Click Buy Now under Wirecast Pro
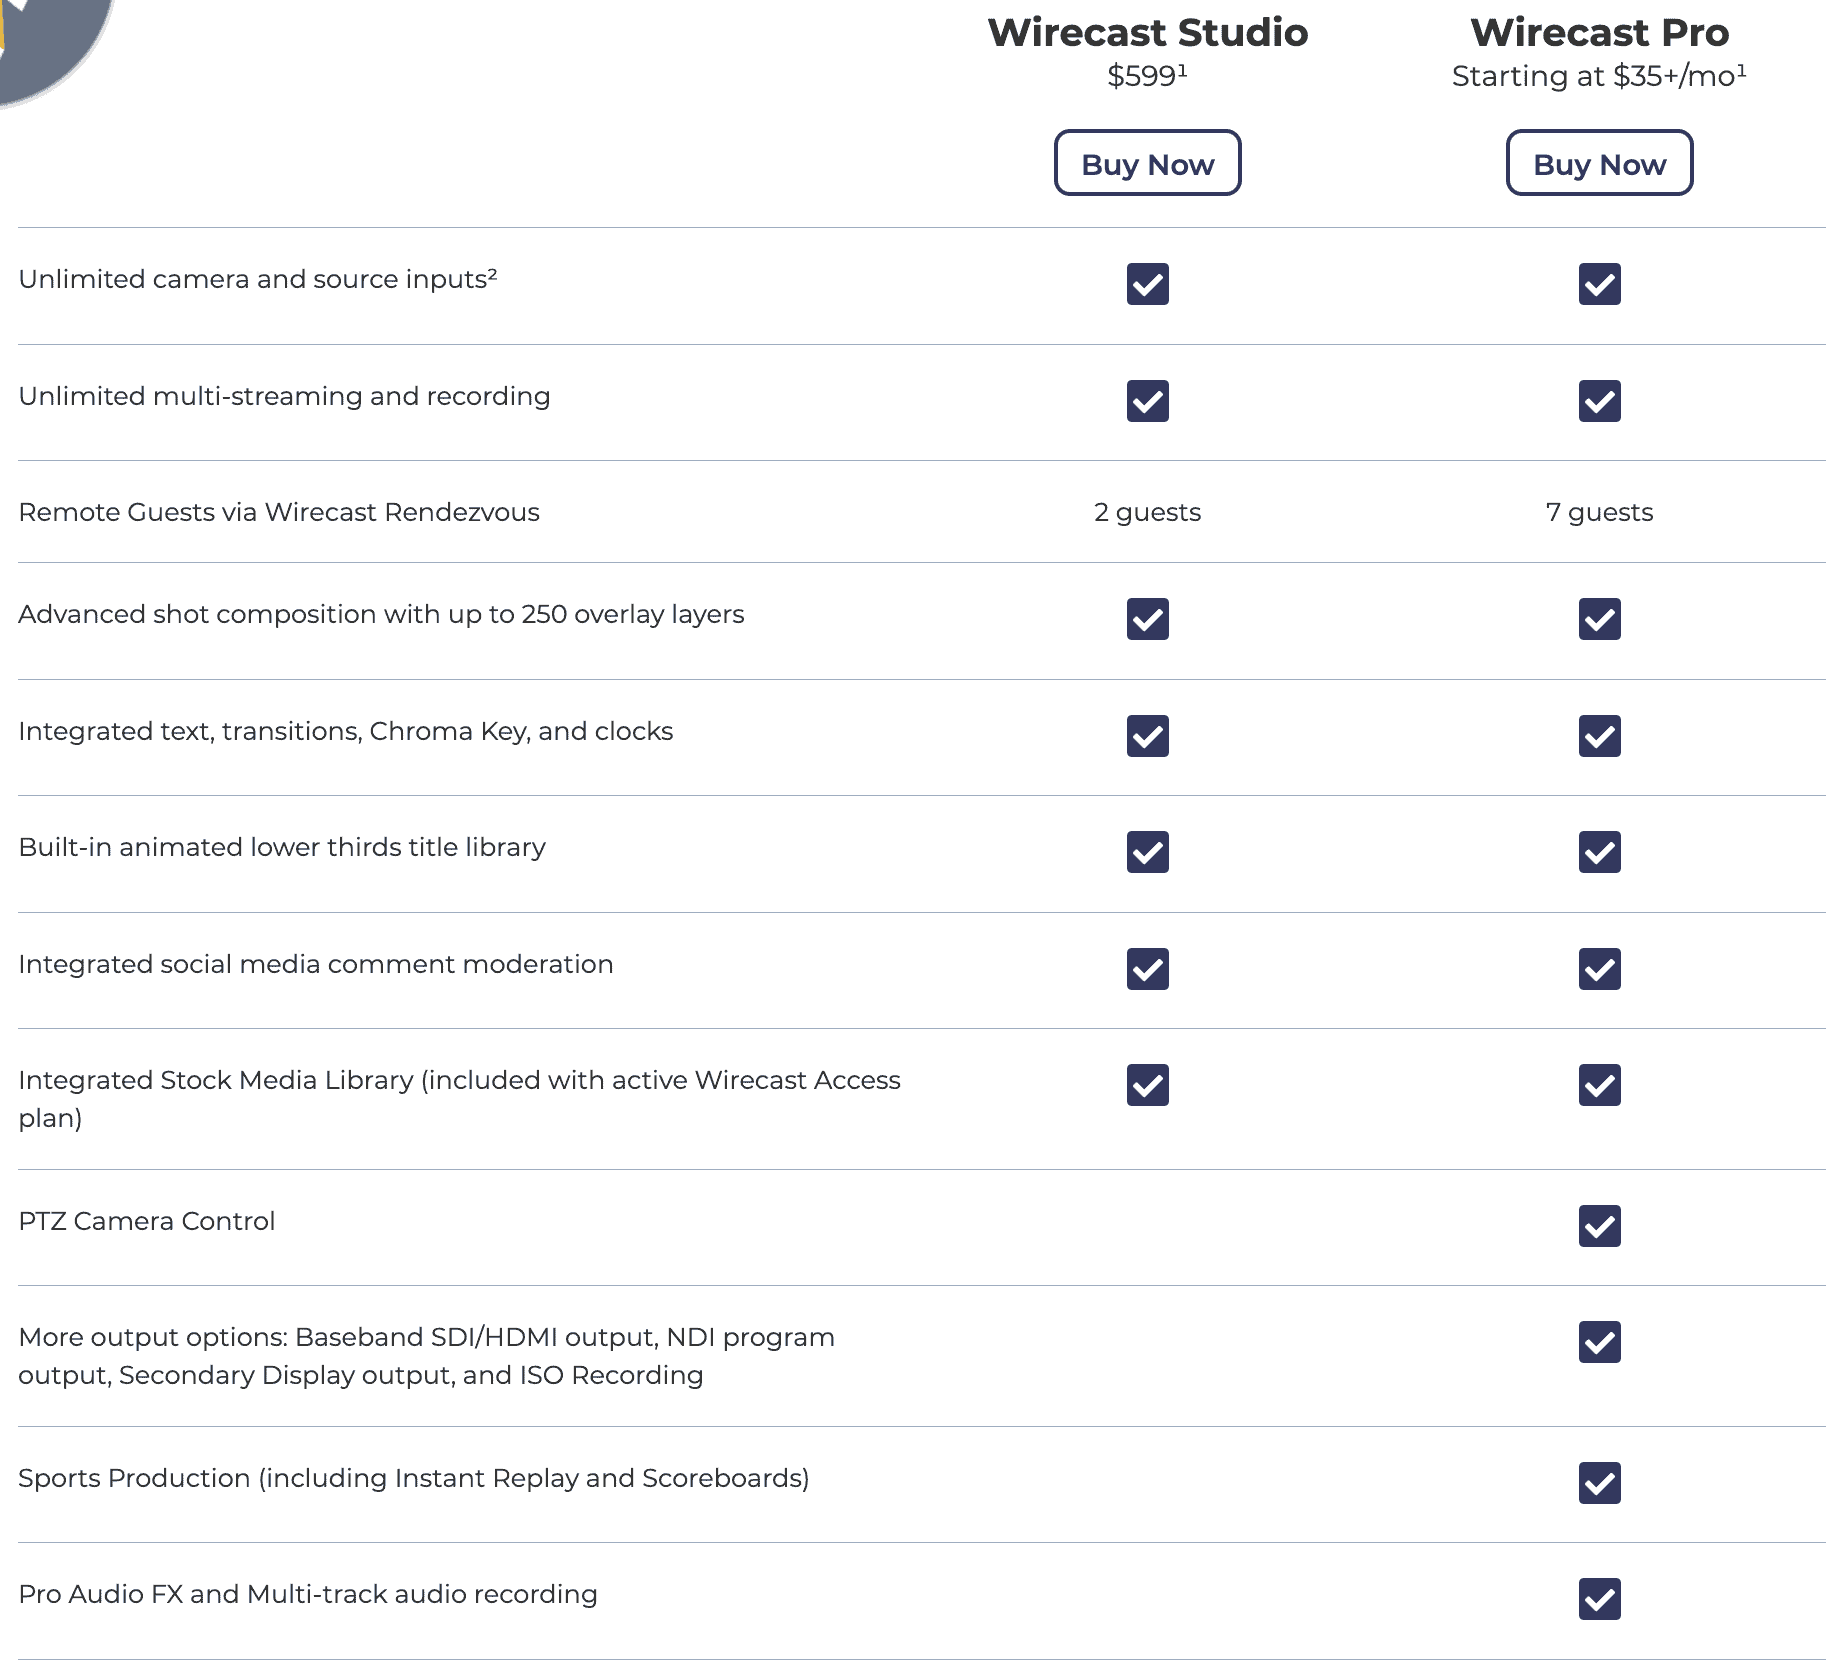 click(x=1598, y=163)
